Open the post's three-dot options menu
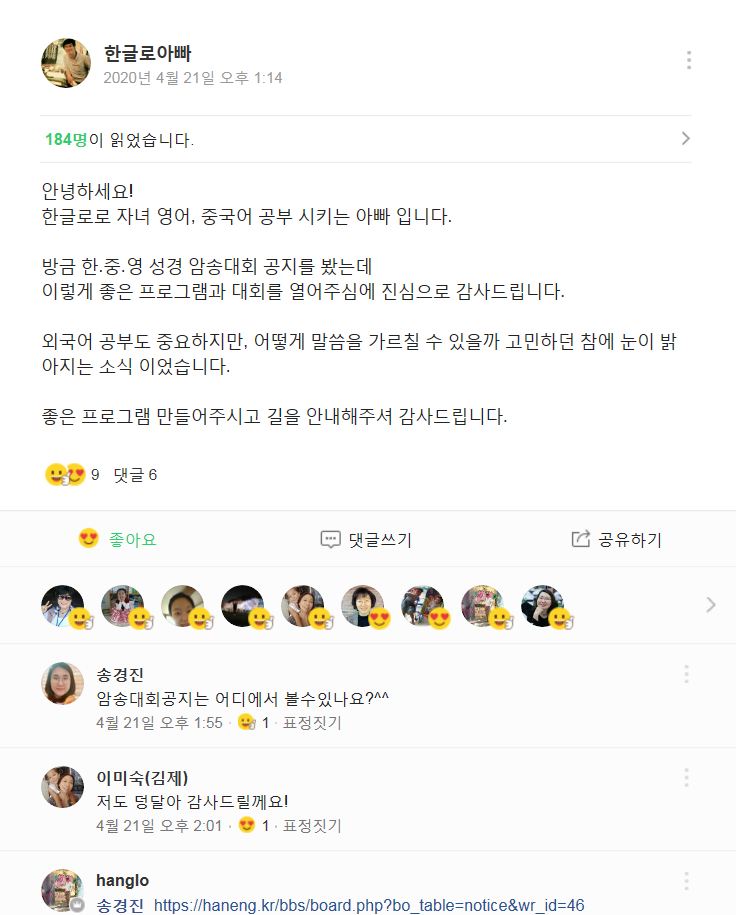The width and height of the screenshot is (736, 915). pyautogui.click(x=689, y=60)
